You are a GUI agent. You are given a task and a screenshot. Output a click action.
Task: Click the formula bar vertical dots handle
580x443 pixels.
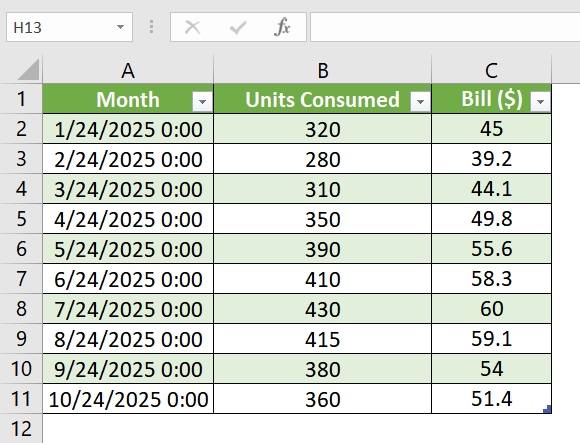[x=151, y=27]
